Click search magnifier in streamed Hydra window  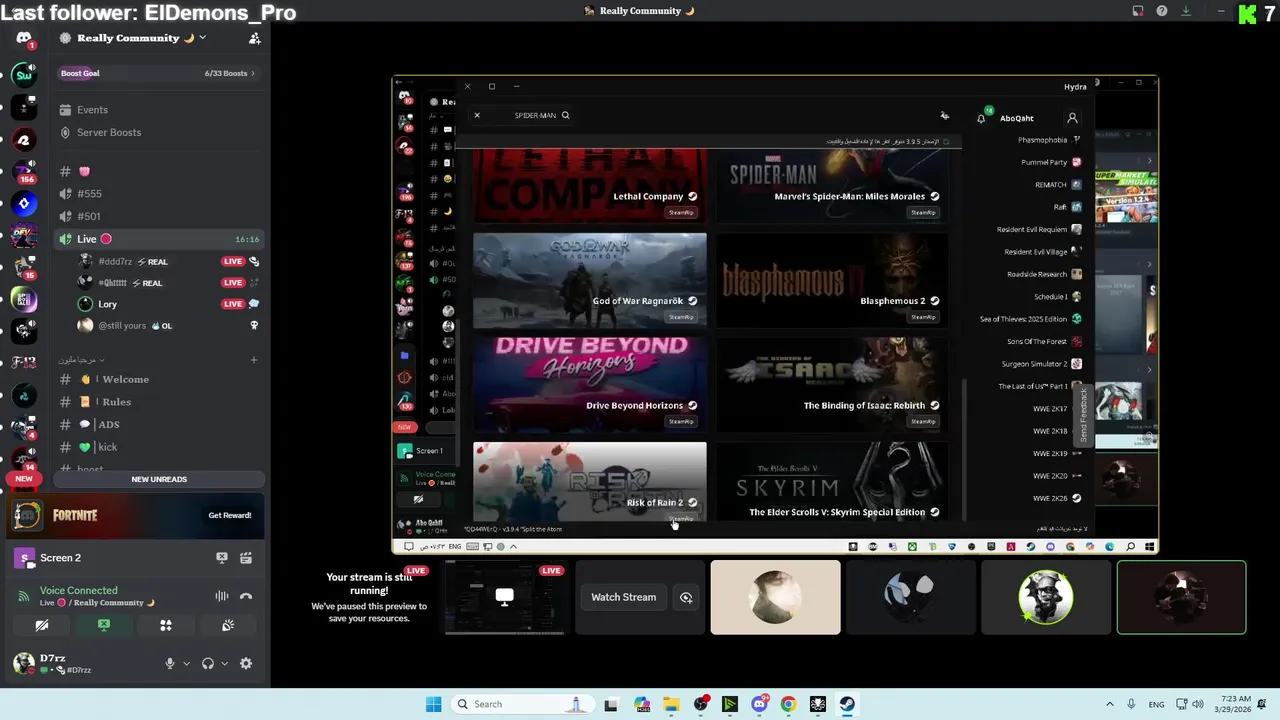click(x=566, y=115)
